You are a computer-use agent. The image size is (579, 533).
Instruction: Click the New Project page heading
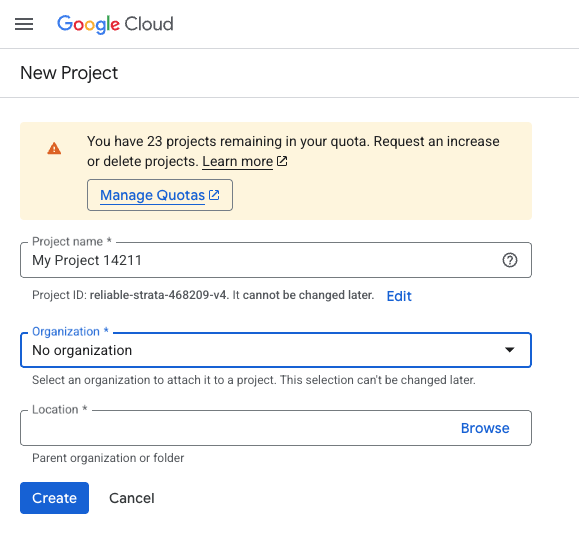(69, 73)
